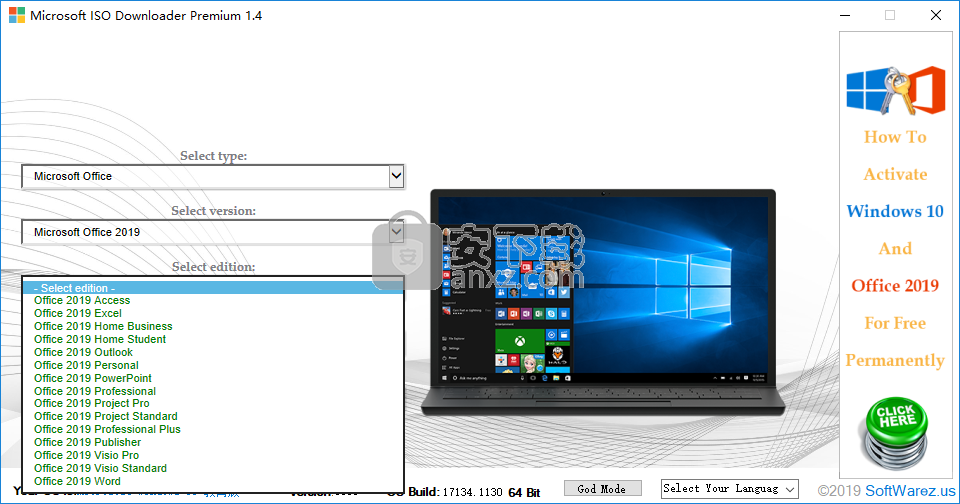Minimize the ISO Downloader window

tap(846, 15)
